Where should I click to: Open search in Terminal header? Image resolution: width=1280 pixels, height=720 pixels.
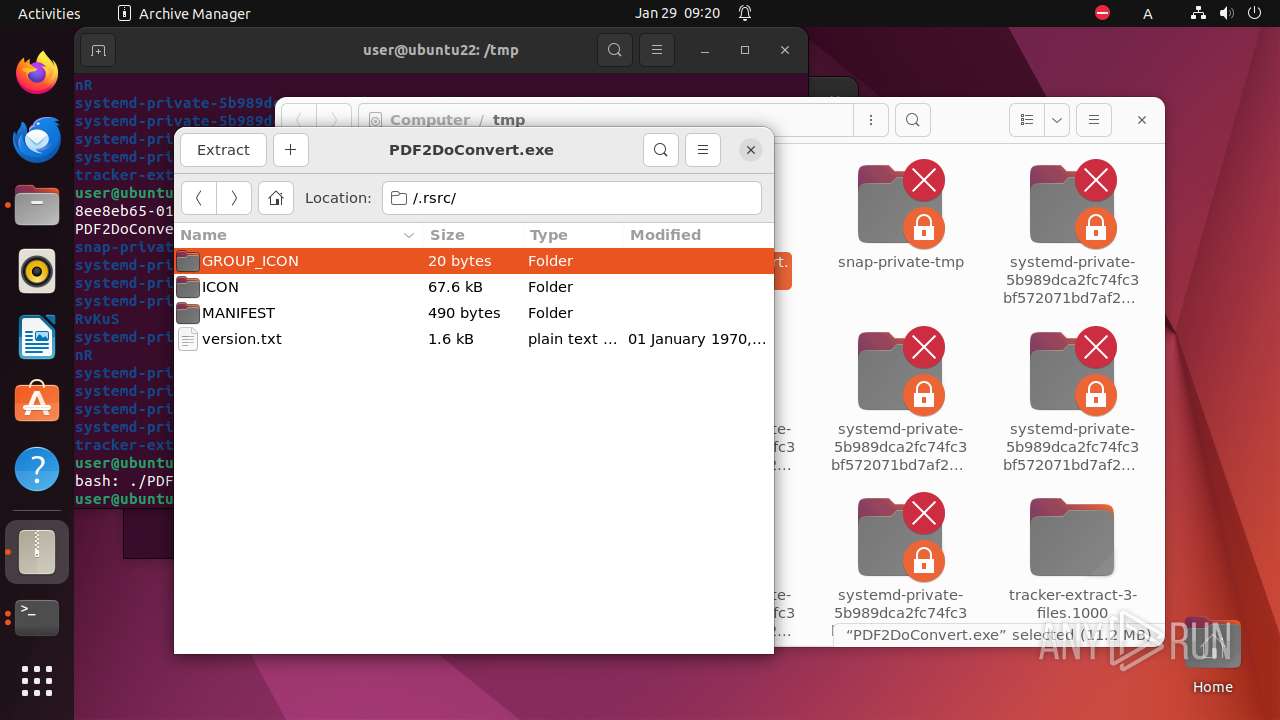pos(615,50)
